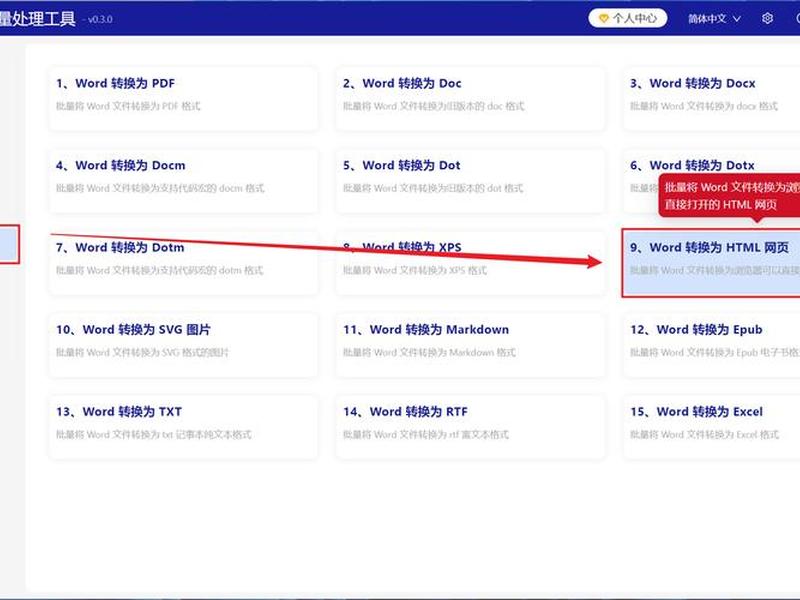Select Word 转换为 PDF card

click(x=184, y=98)
